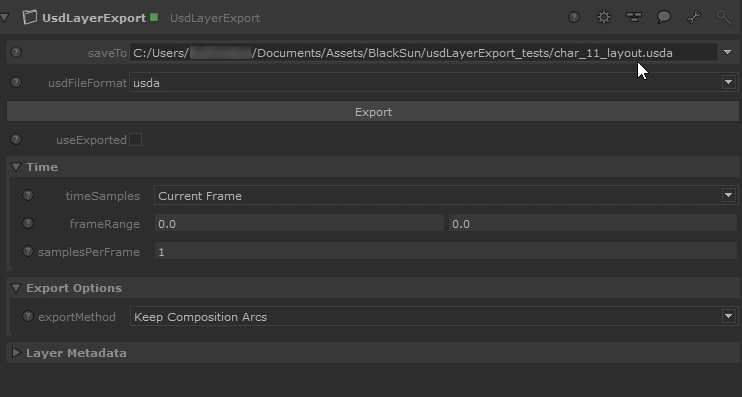Collapse the Time section

coord(16,167)
